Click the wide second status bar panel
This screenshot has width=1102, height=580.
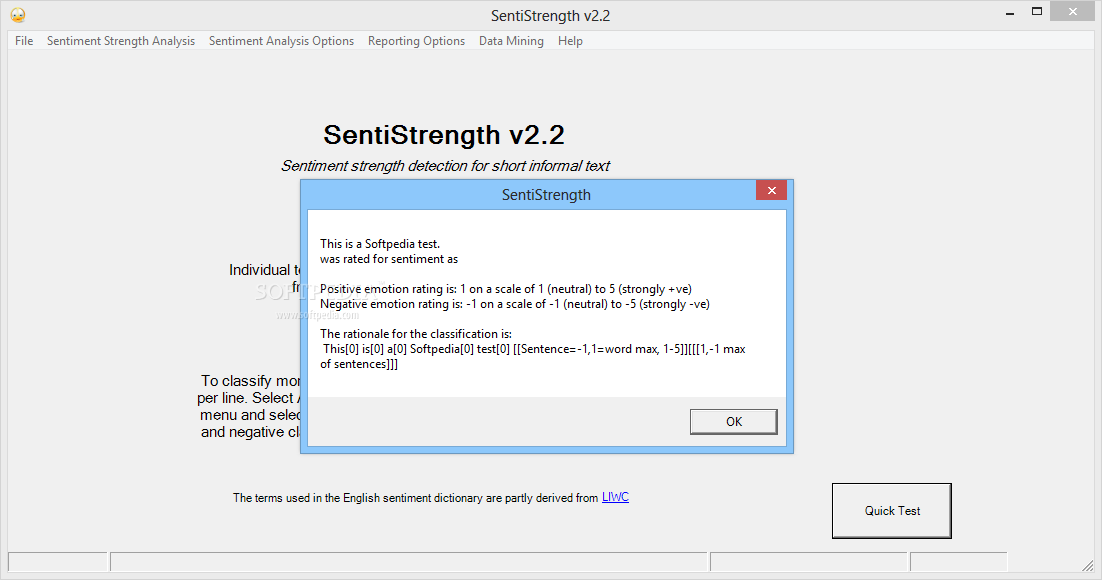coord(409,562)
